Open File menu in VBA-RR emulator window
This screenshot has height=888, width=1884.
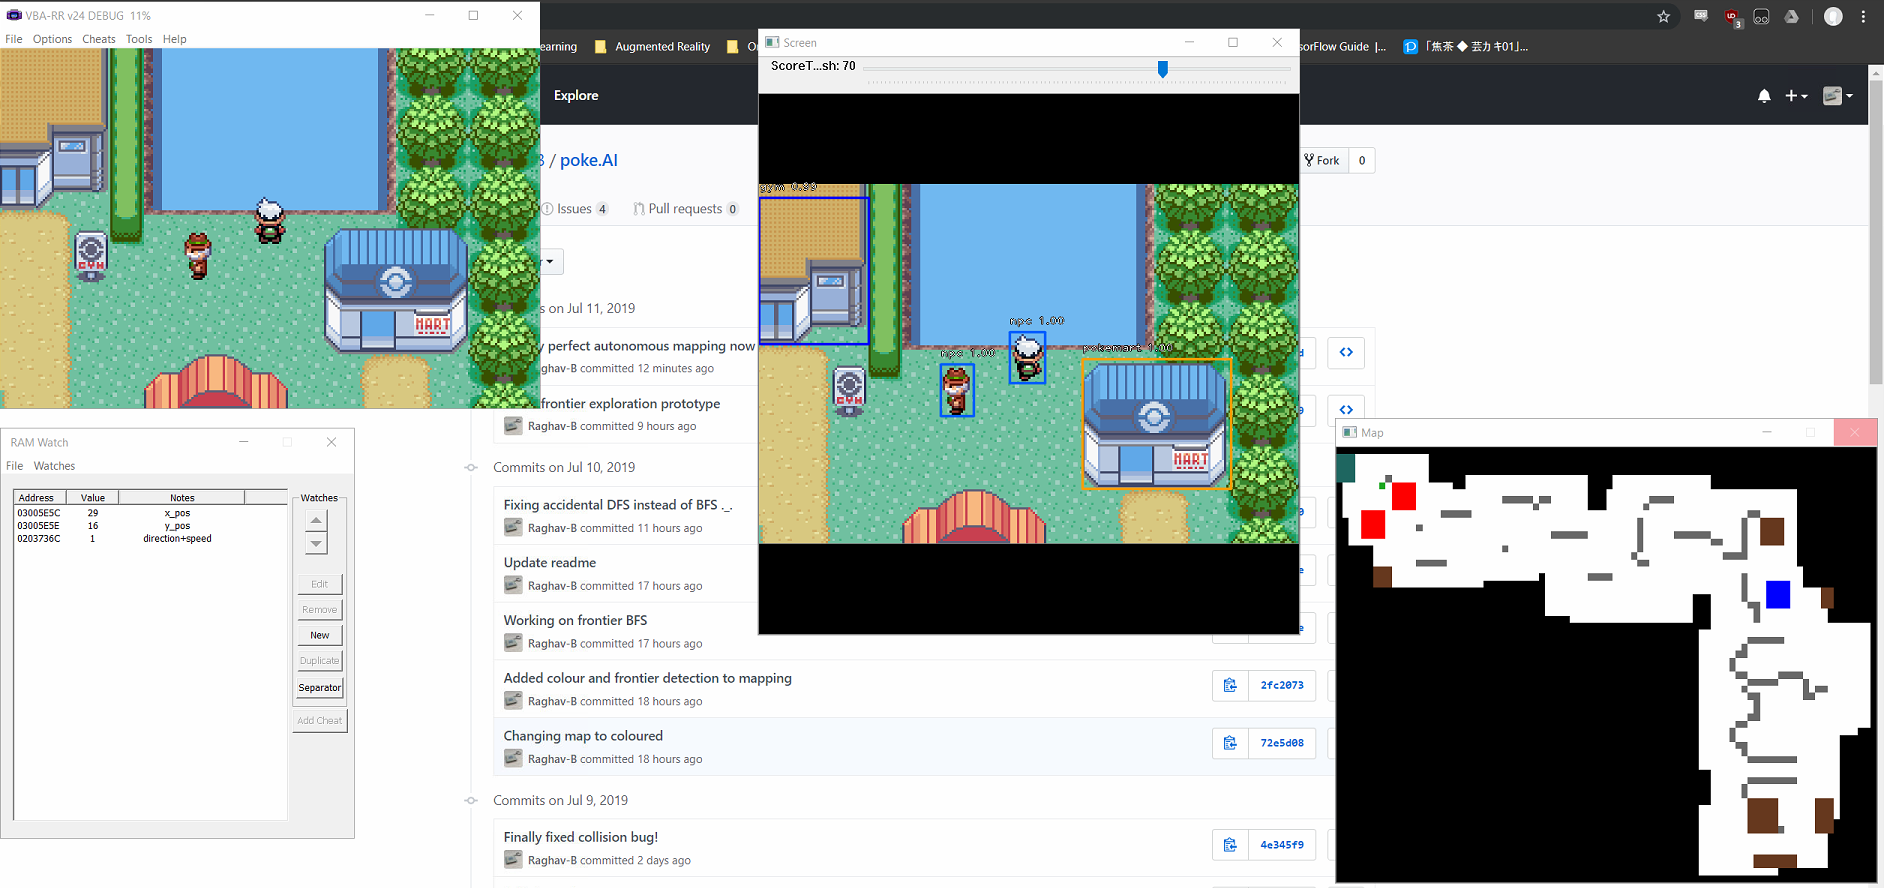pos(14,39)
